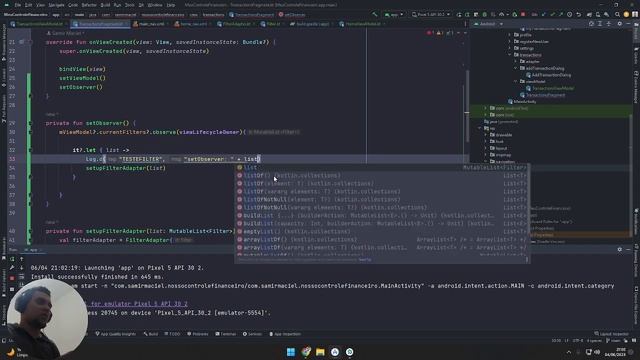Choose arrayListOf() in the completion popup
Image resolution: width=640 pixels, height=360 pixels.
tap(382, 240)
